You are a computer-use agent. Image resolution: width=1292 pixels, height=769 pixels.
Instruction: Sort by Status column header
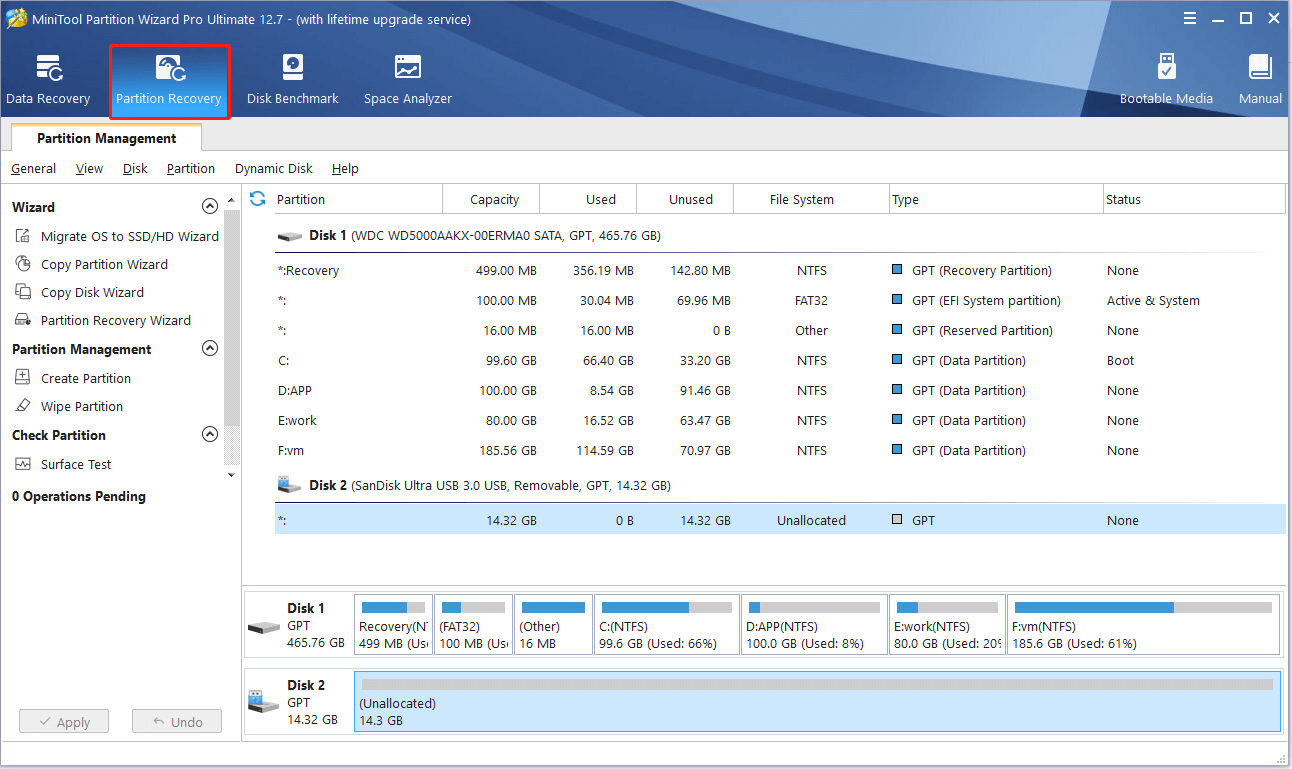[1194, 199]
